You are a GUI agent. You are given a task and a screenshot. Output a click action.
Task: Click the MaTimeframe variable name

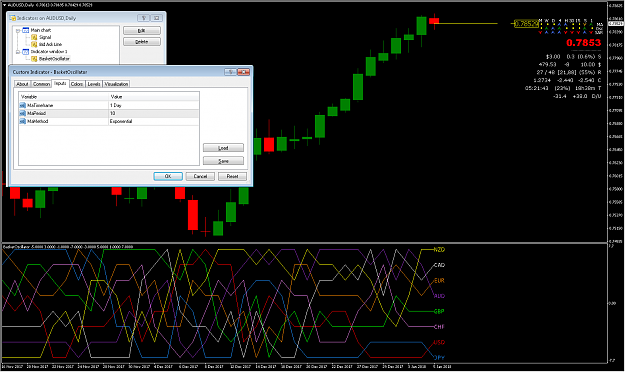40,105
